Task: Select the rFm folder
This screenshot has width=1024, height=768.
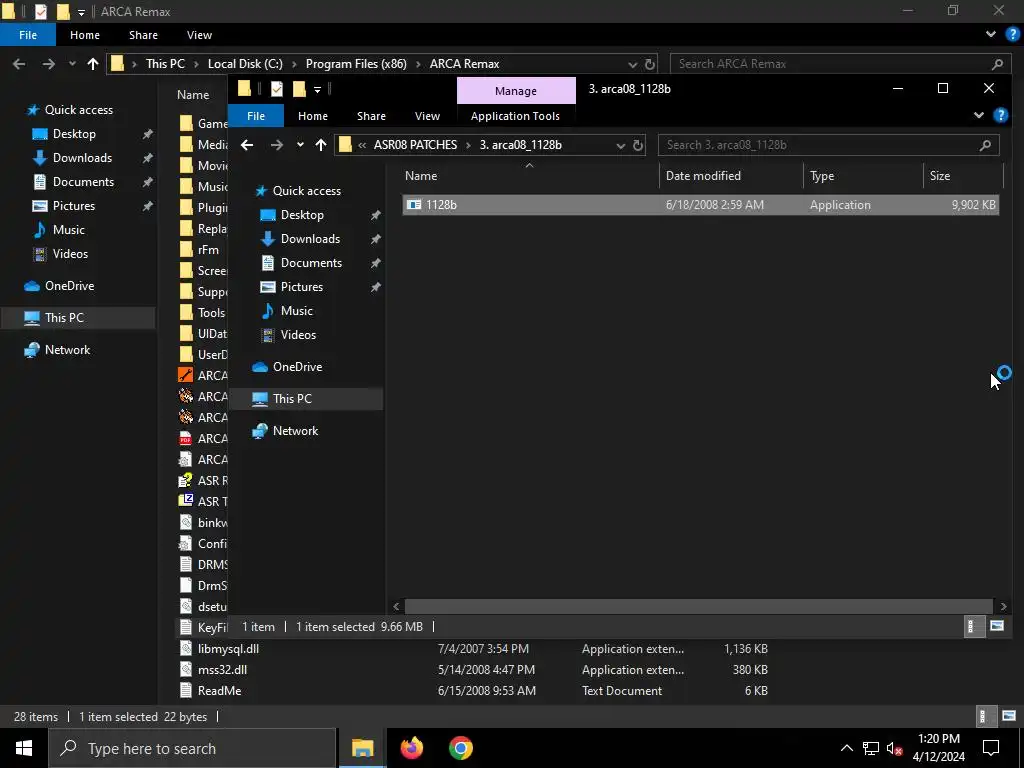Action: (x=208, y=250)
